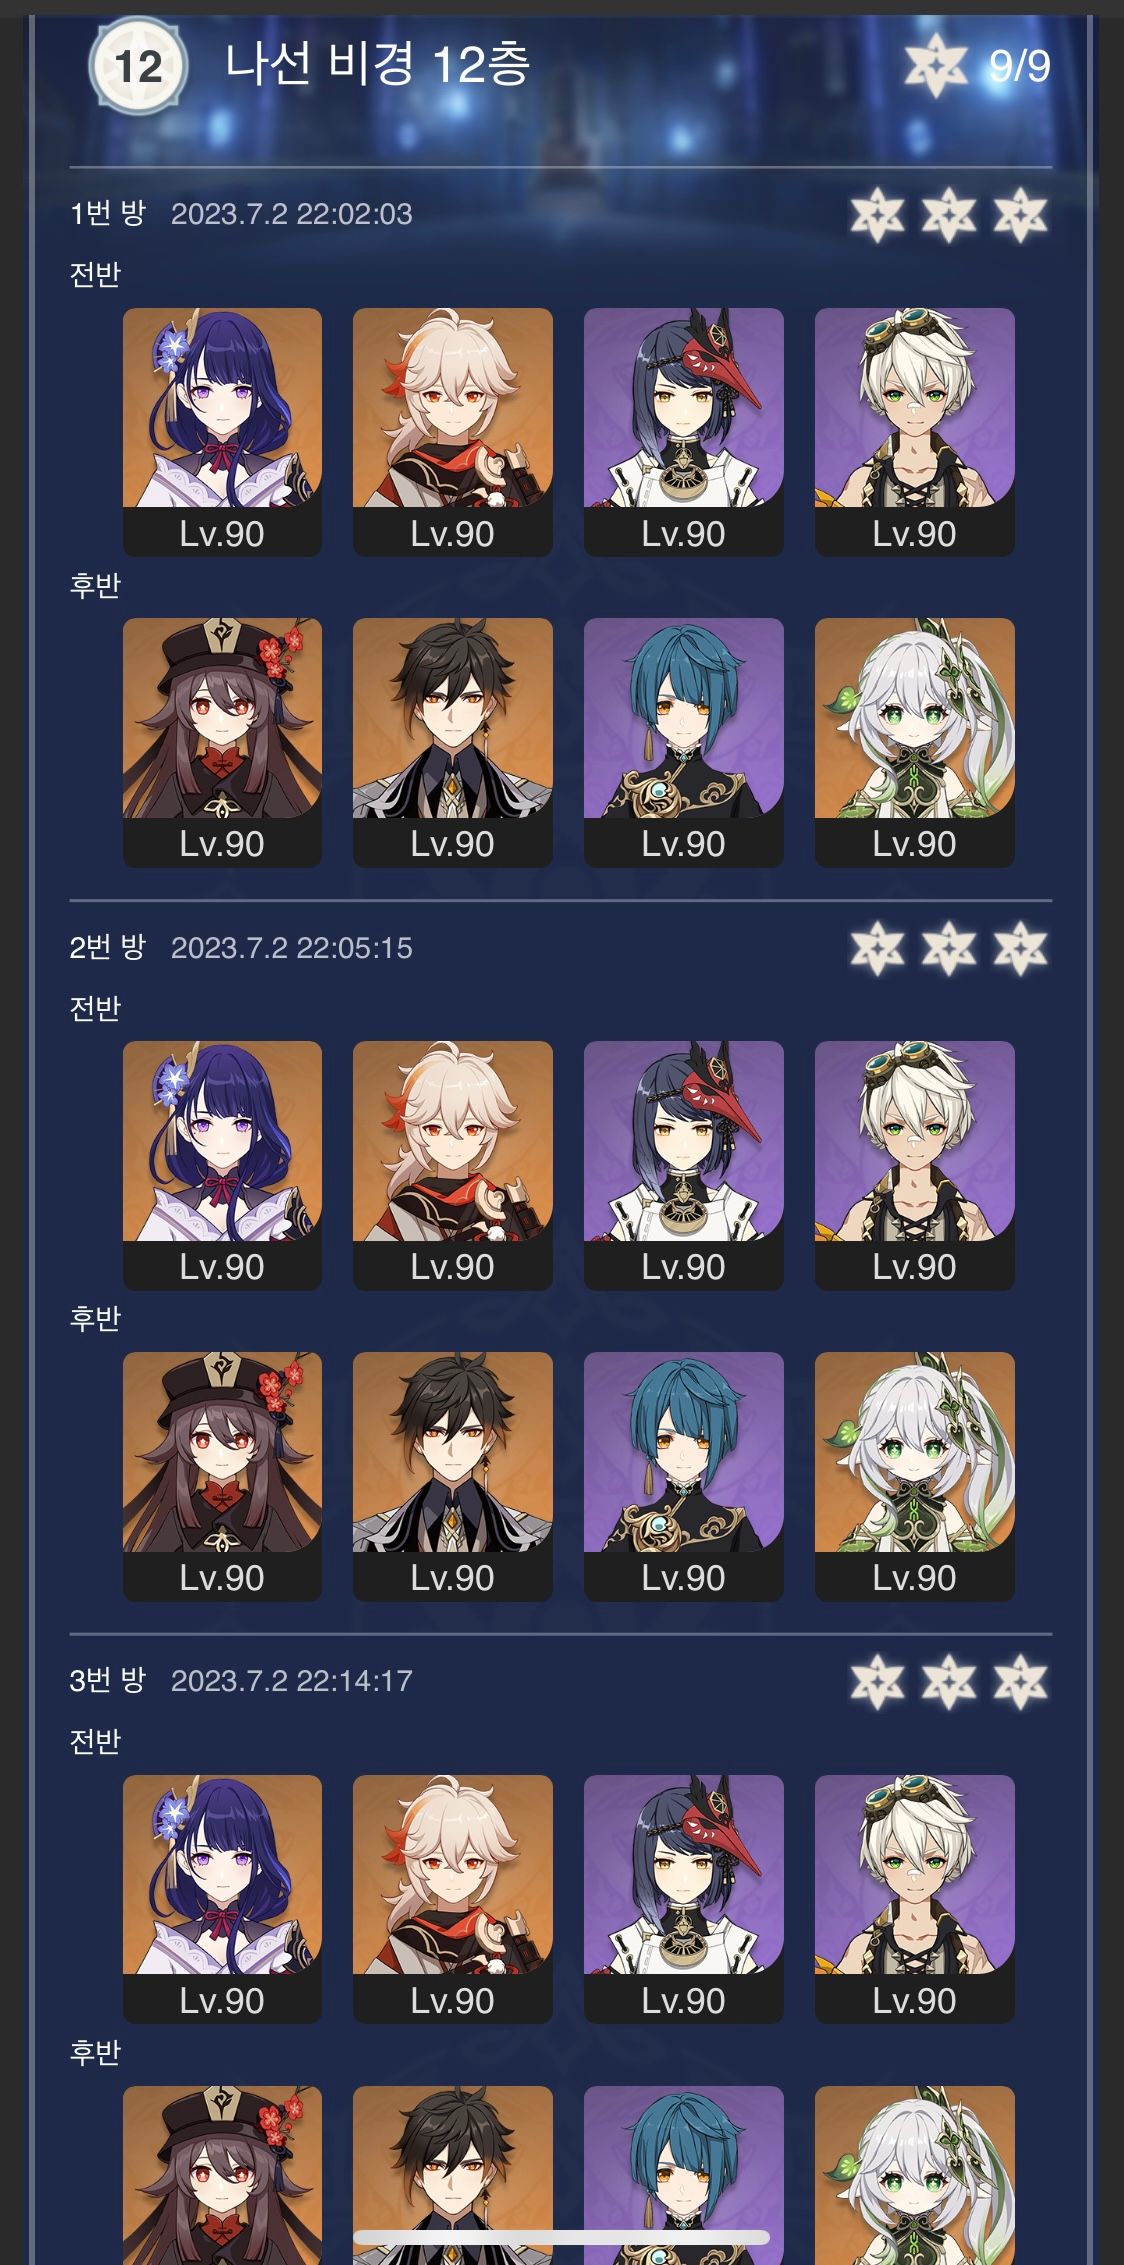Choose Hu Tao portrait in chamber 1 second half
This screenshot has width=1124, height=2265.
[222, 742]
